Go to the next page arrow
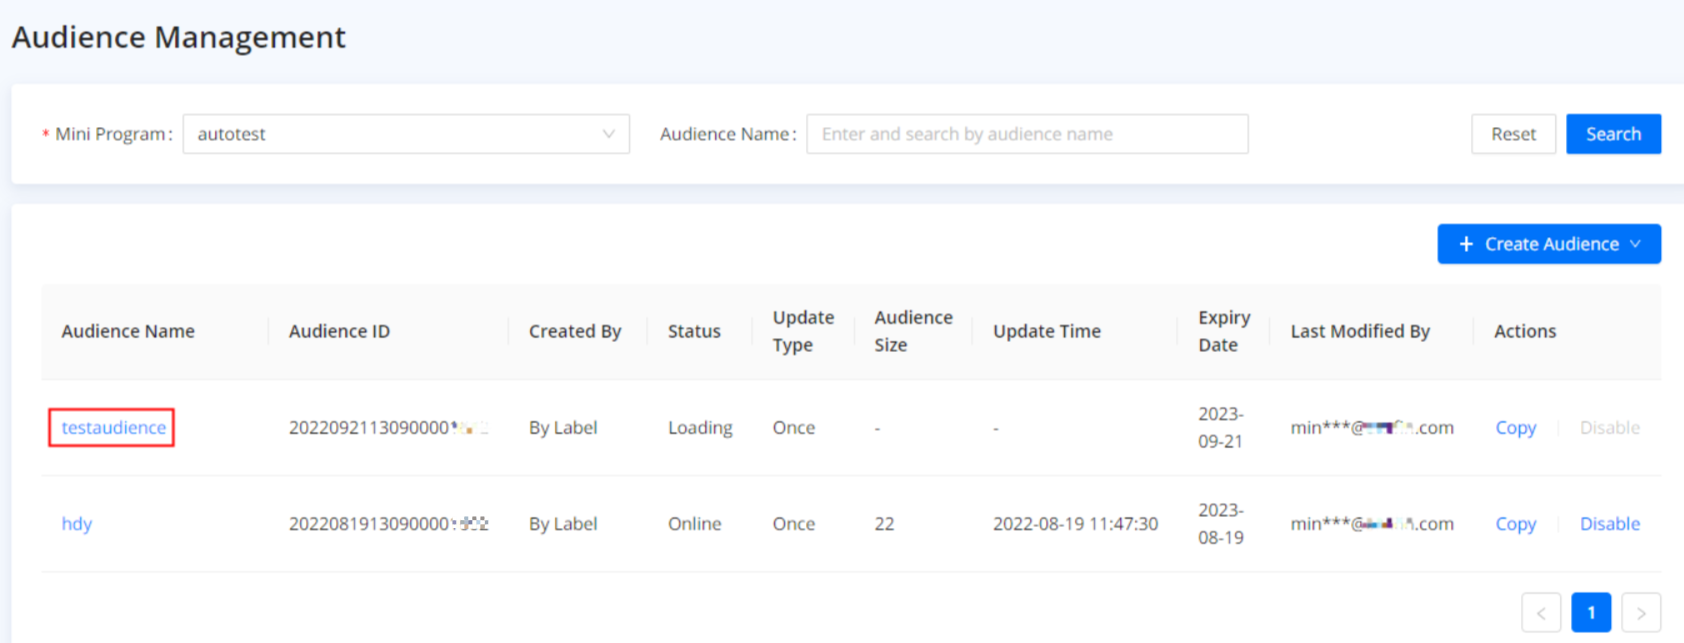 (x=1640, y=613)
